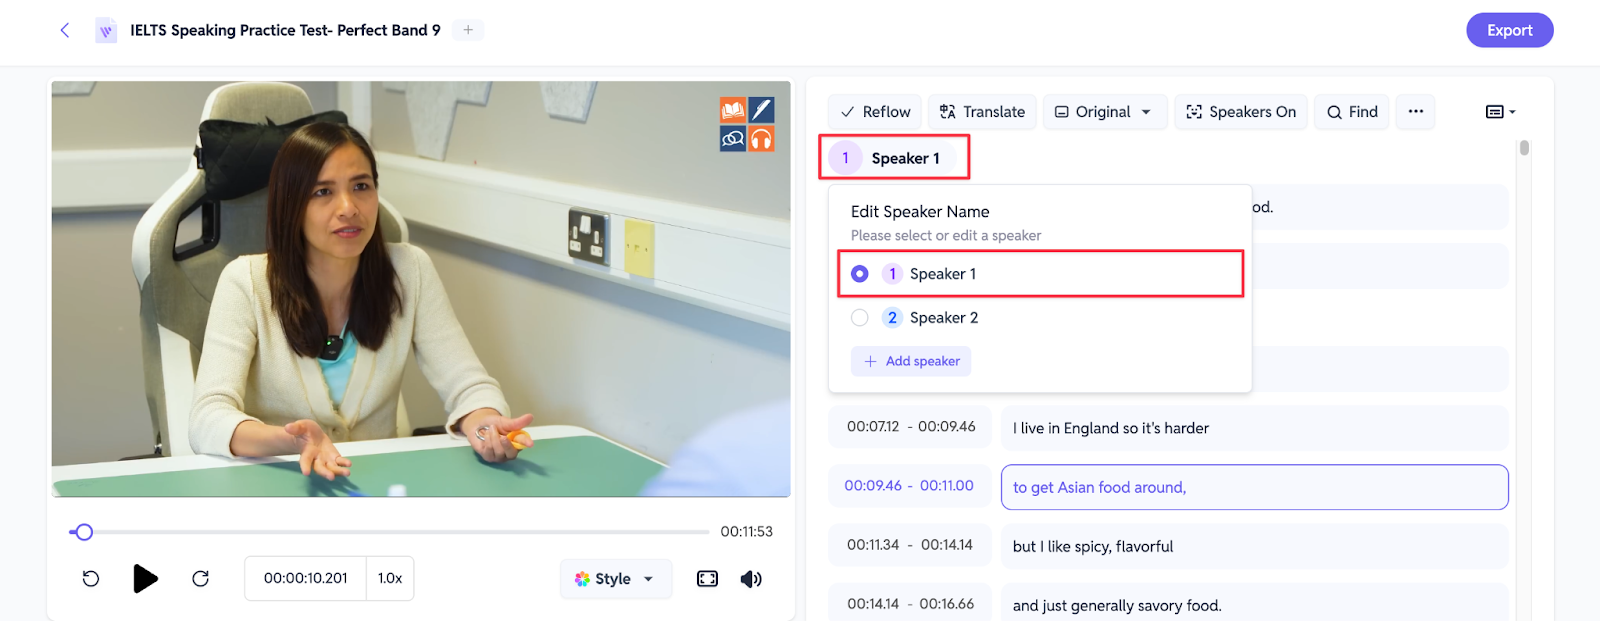1600x621 pixels.
Task: Rewind with the counter-clockwise arrow icon
Action: click(90, 579)
